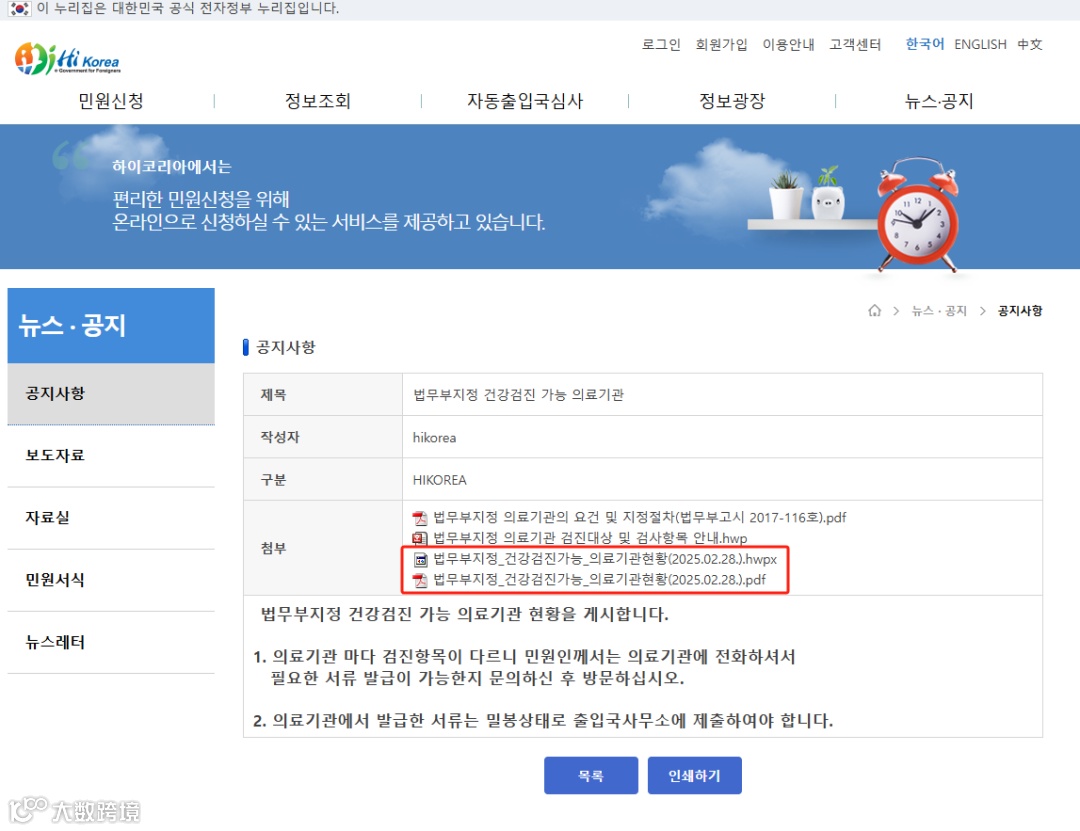Download 의료기관현황(2025.02.28.).hwpx file
This screenshot has width=1080, height=831.
tap(605, 560)
